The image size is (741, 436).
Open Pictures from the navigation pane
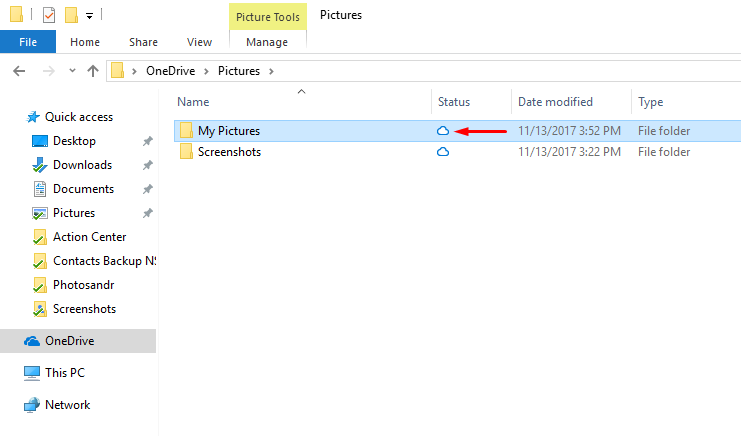(x=74, y=213)
